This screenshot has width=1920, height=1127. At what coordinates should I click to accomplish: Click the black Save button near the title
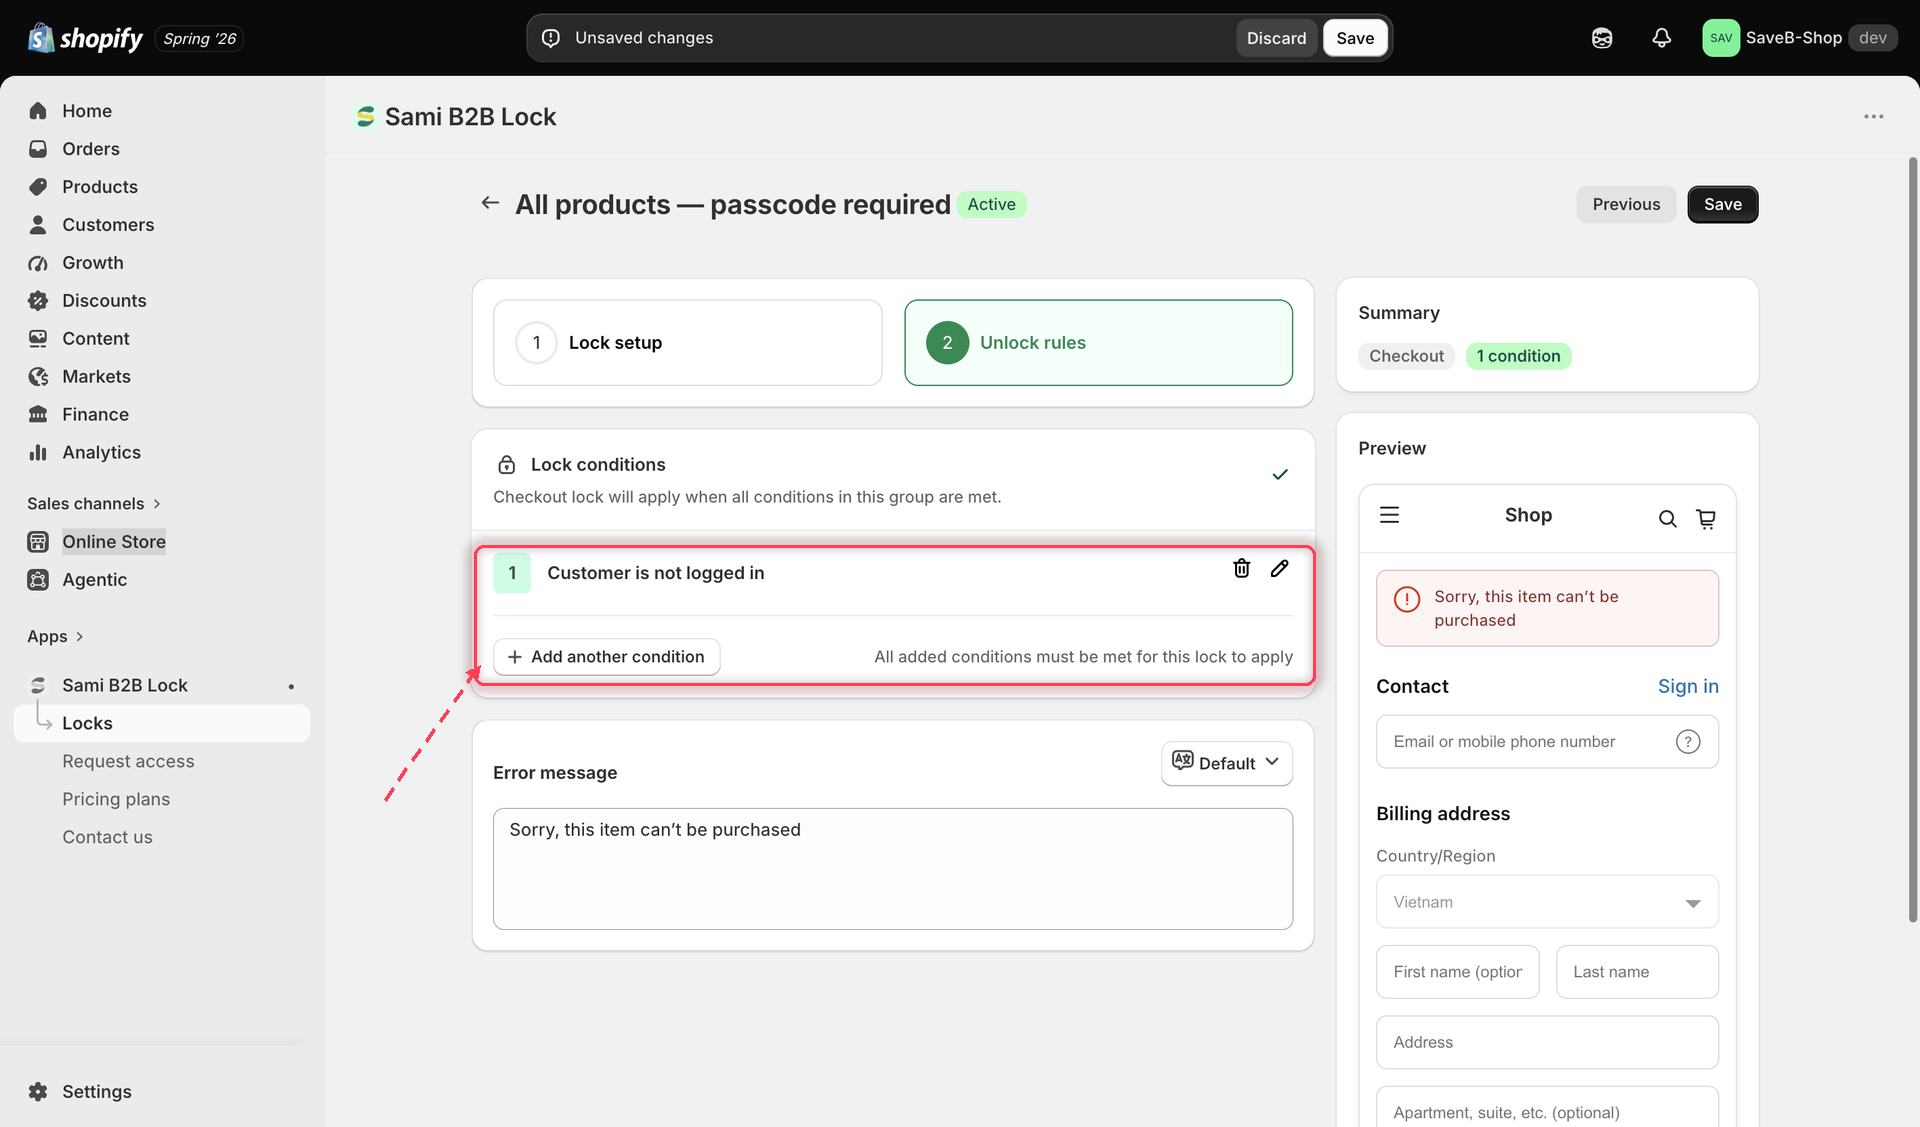point(1722,205)
